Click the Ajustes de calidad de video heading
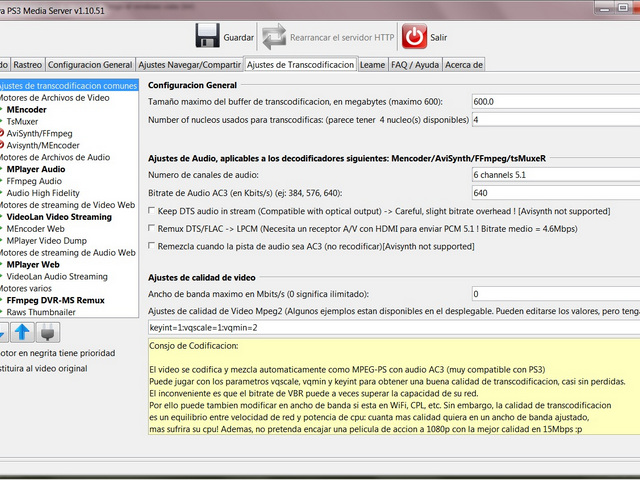This screenshot has width=640, height=480. pyautogui.click(x=202, y=278)
